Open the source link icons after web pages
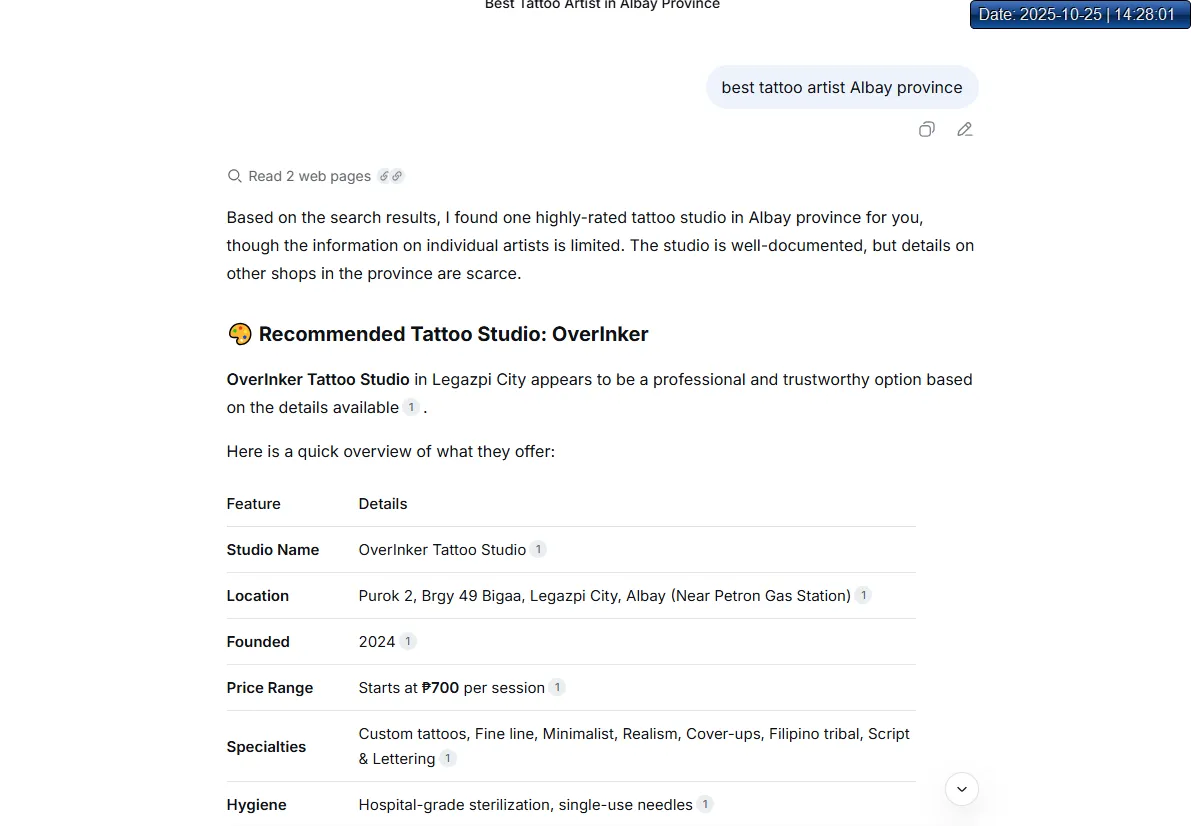The height and width of the screenshot is (826, 1191). [x=390, y=176]
